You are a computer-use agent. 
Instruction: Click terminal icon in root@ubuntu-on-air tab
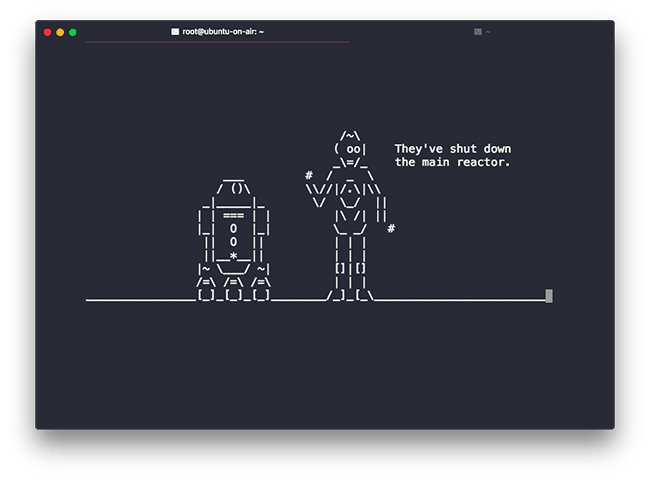click(x=175, y=32)
